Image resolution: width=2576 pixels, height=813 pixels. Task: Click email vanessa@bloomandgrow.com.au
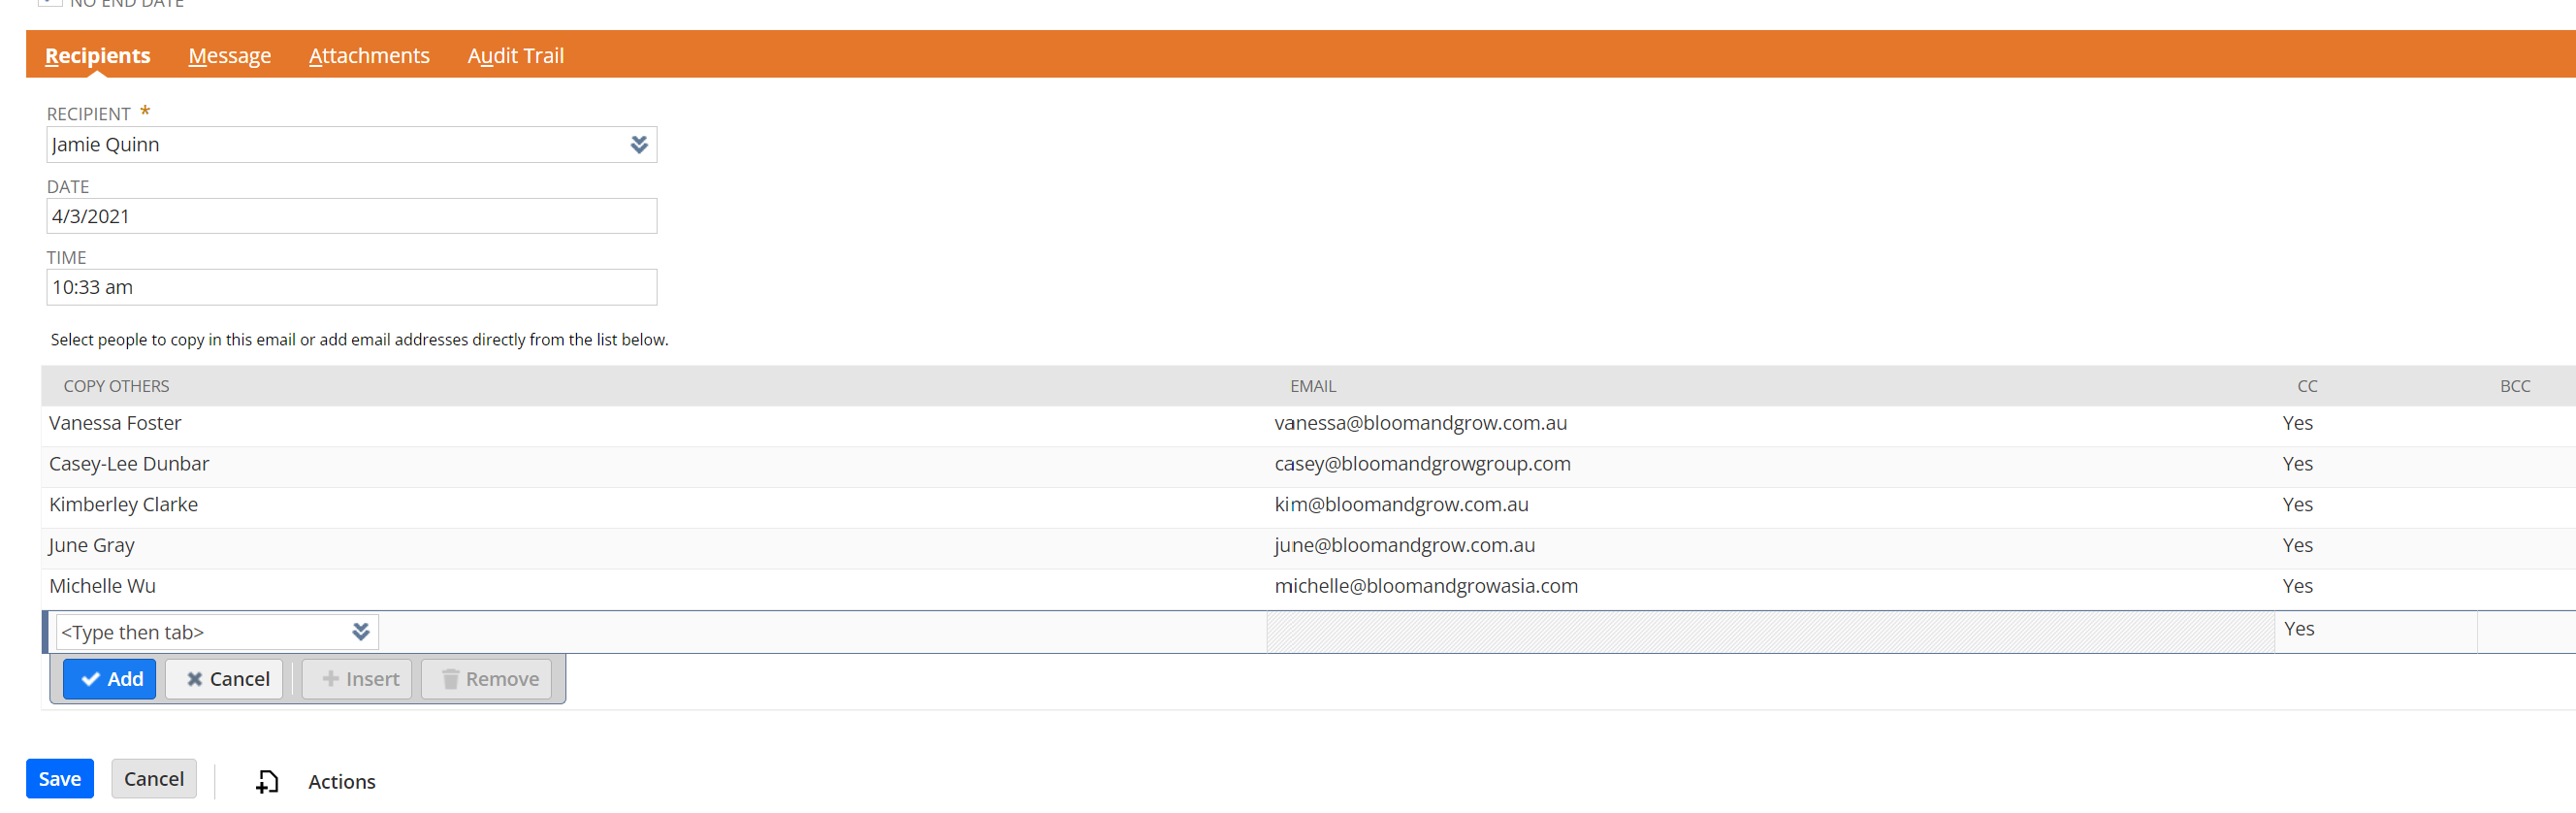coord(1420,423)
